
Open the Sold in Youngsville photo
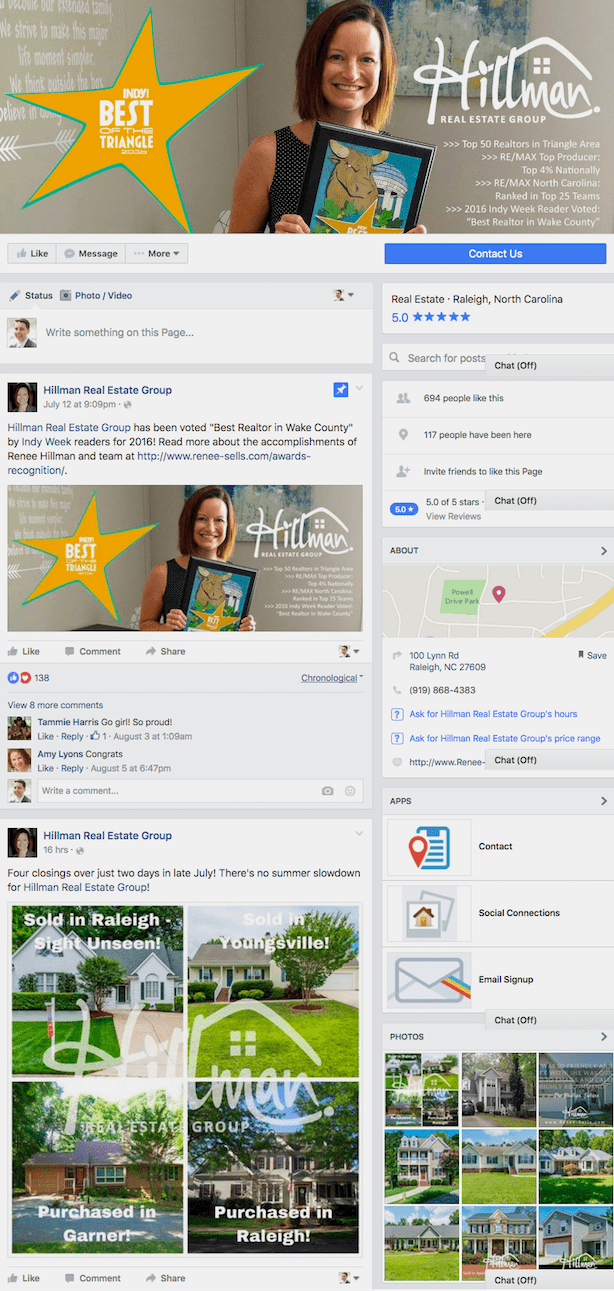coord(273,992)
